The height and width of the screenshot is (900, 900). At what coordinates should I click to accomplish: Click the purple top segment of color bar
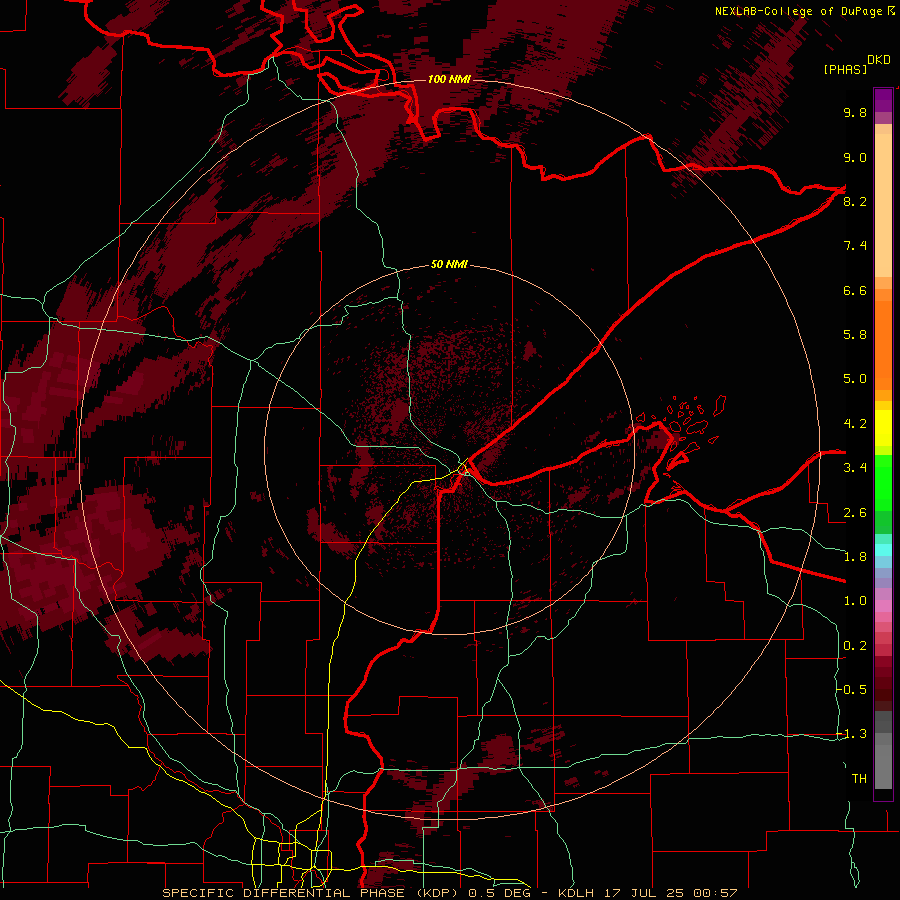point(883,100)
